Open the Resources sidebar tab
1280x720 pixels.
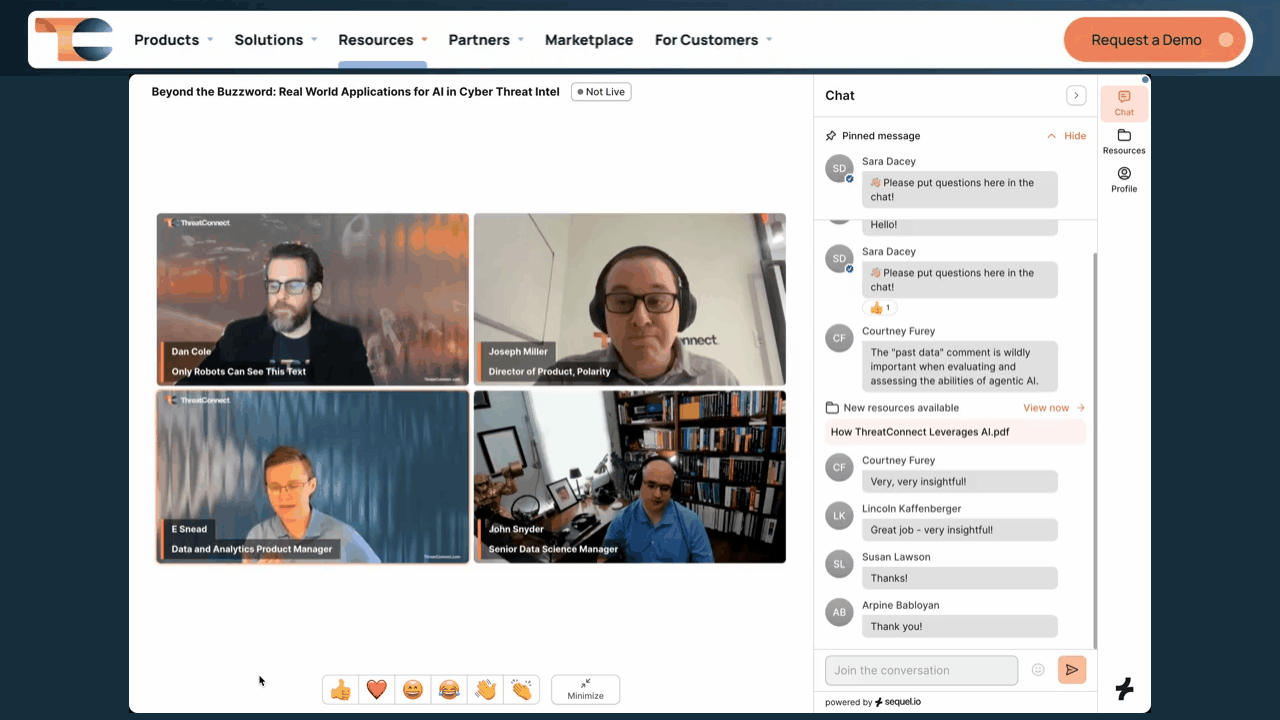click(1124, 142)
